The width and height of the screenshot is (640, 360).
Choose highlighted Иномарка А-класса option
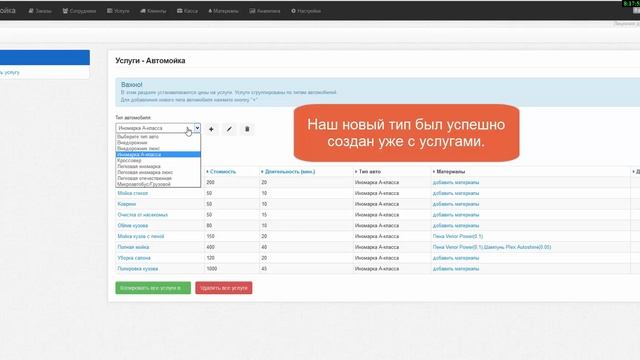click(x=158, y=154)
